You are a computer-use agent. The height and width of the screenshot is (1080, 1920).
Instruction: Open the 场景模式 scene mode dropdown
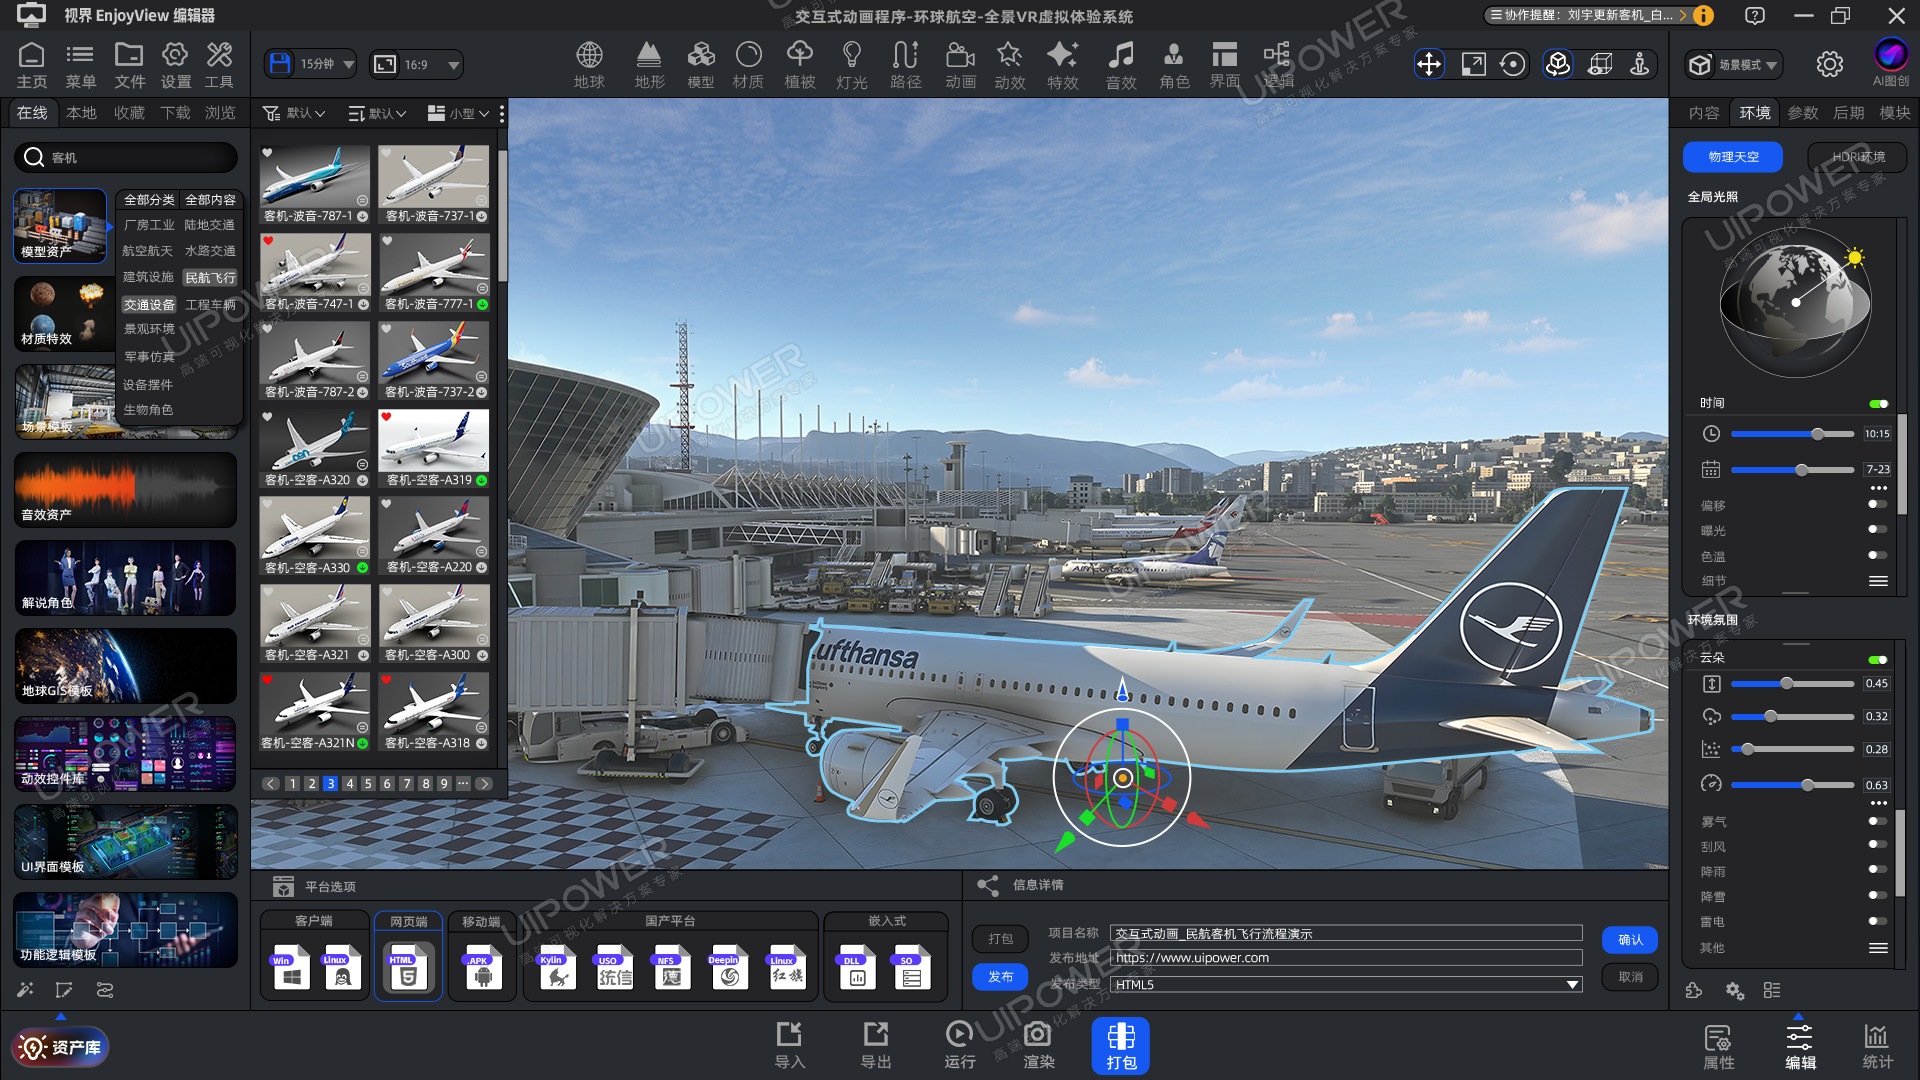(x=1734, y=65)
